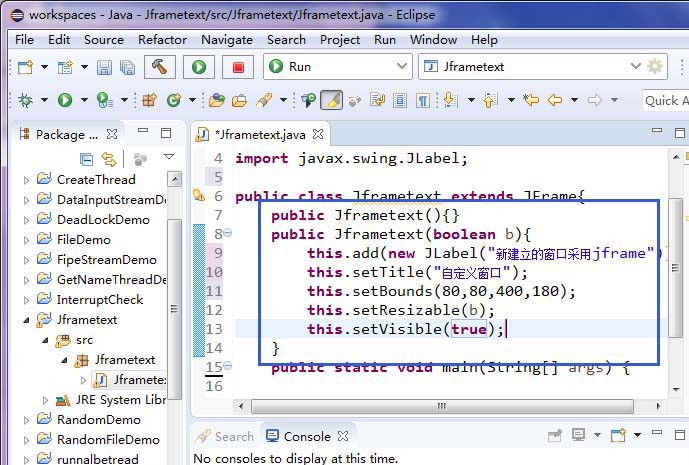
Task: Click the green Run launch button
Action: pos(199,67)
